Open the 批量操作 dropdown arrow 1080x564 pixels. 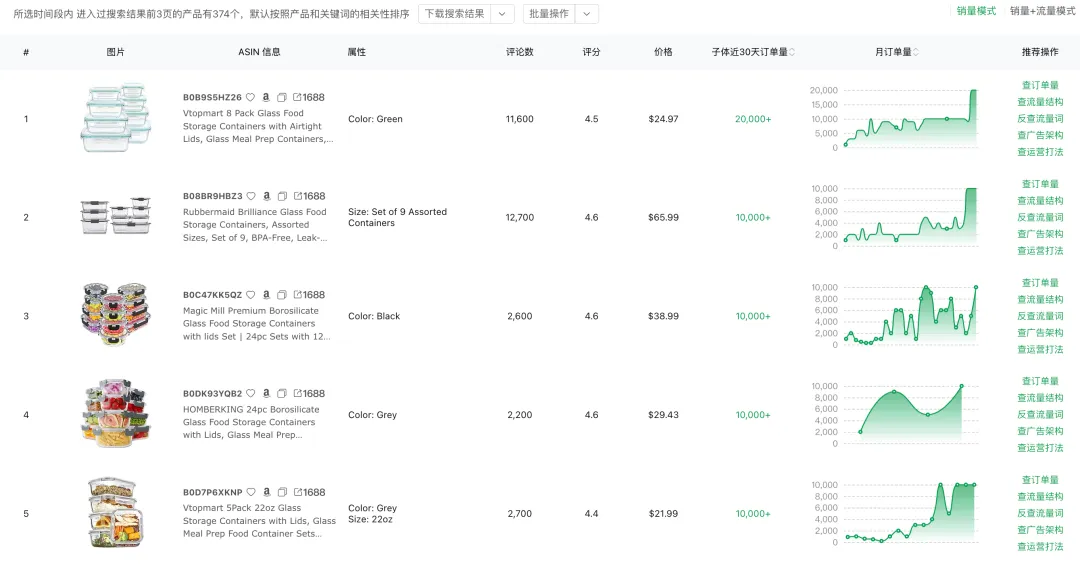(x=588, y=14)
